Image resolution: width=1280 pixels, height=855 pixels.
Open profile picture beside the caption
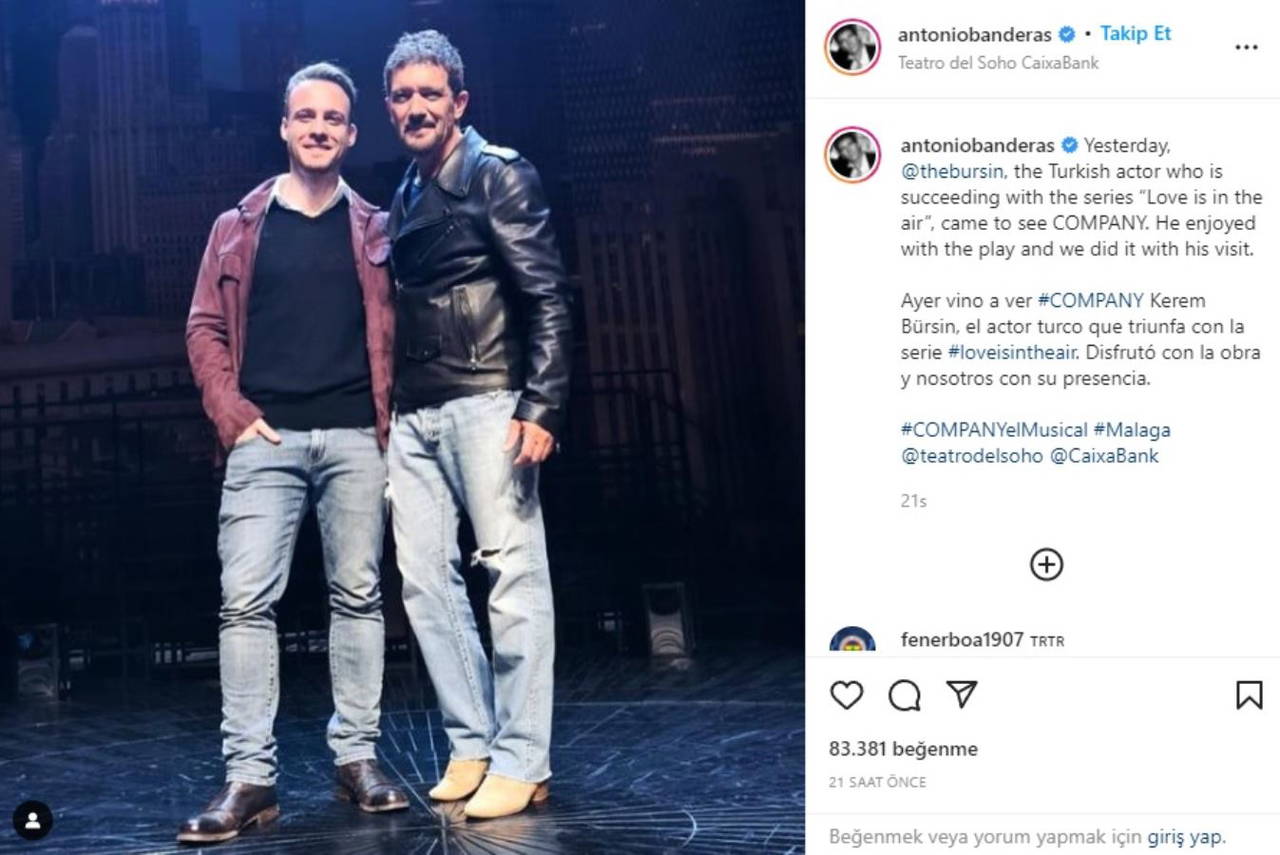[852, 155]
